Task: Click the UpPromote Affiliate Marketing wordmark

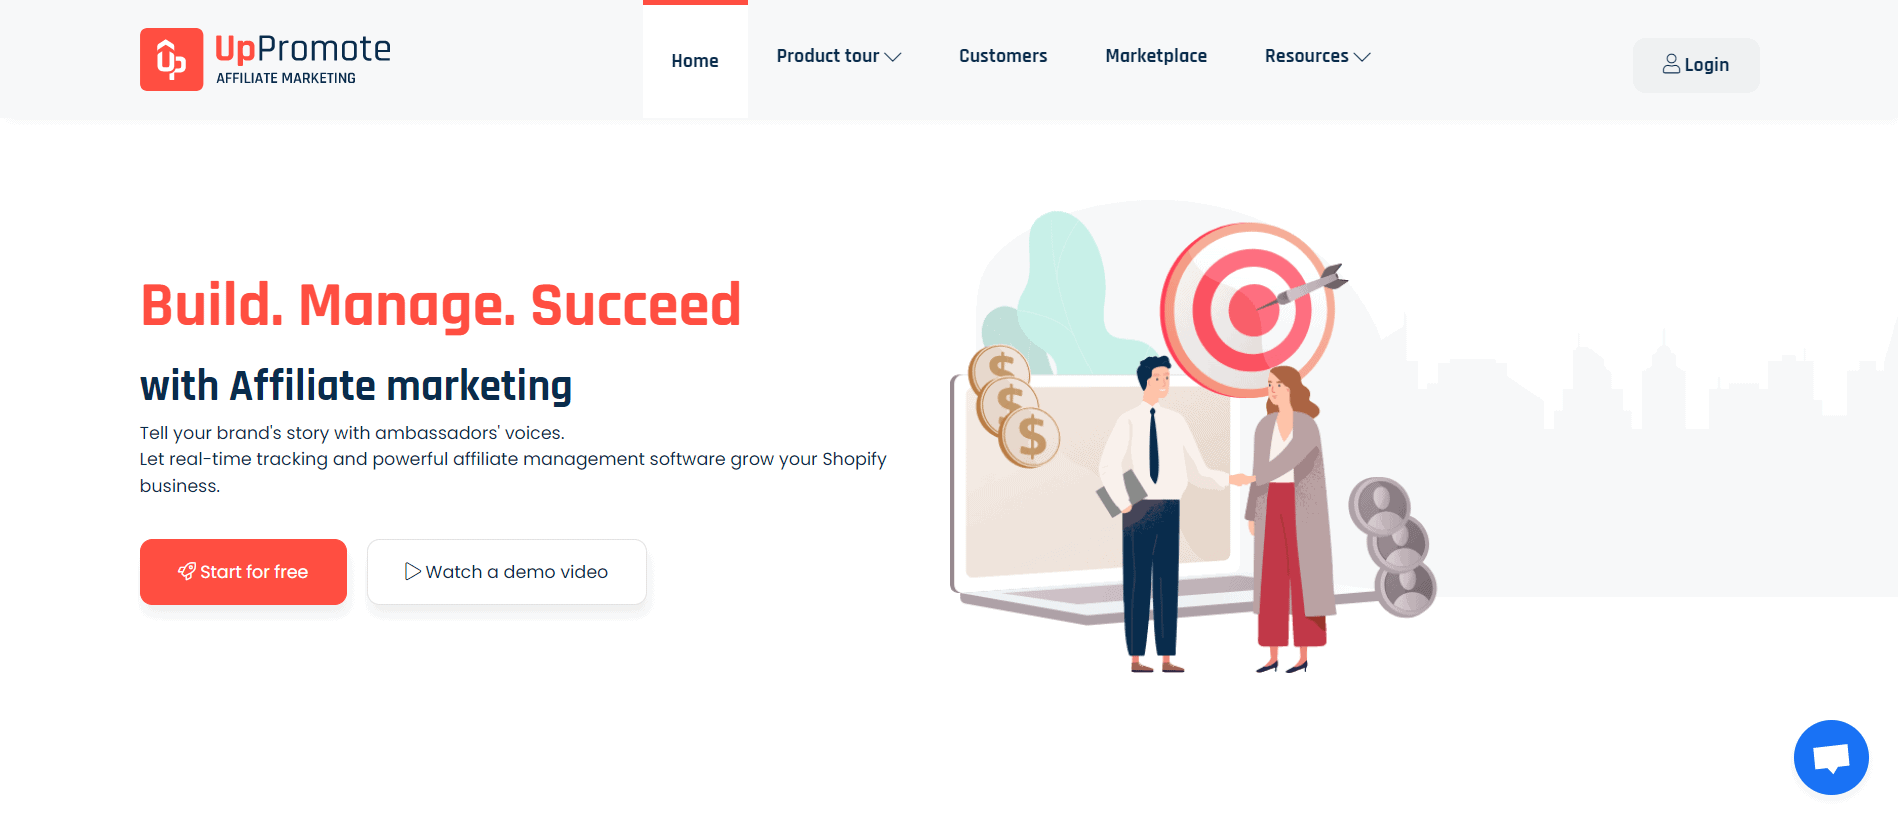Action: [303, 59]
